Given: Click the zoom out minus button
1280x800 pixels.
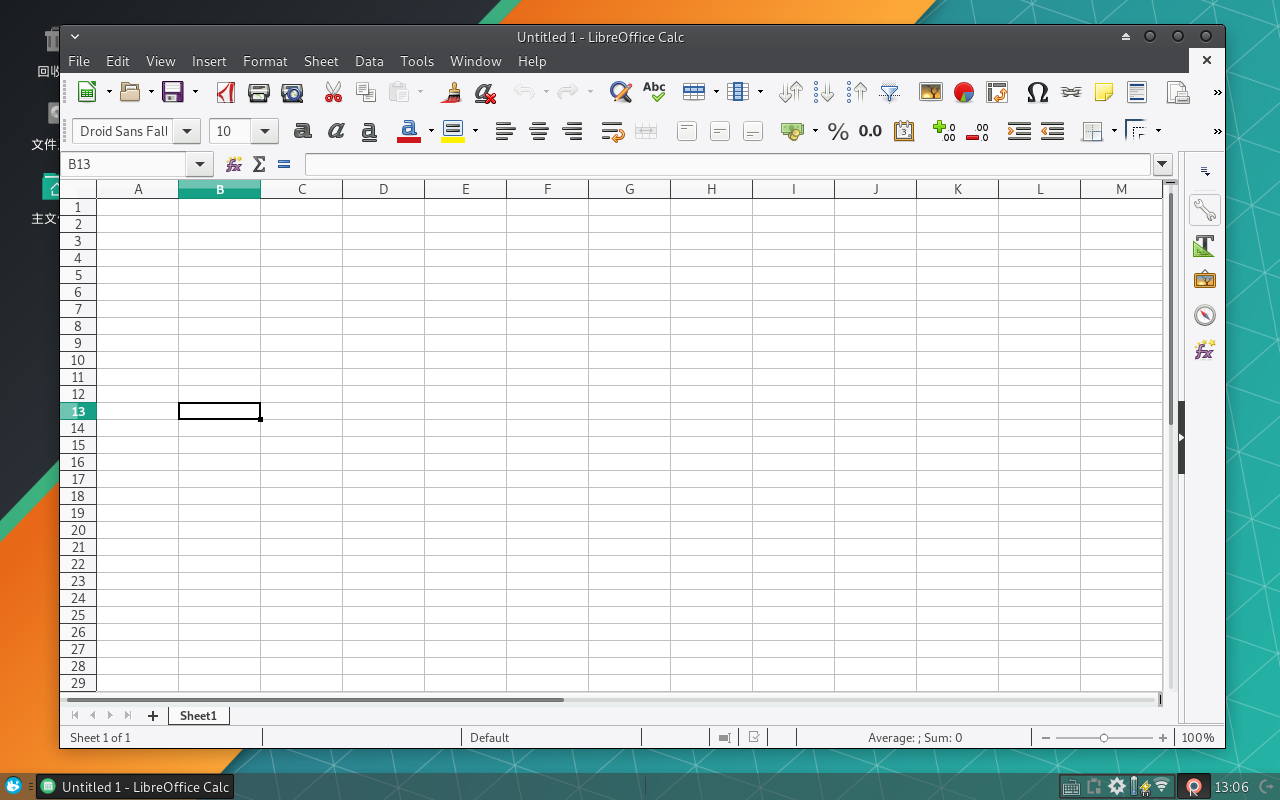Looking at the screenshot, I should [x=1046, y=738].
